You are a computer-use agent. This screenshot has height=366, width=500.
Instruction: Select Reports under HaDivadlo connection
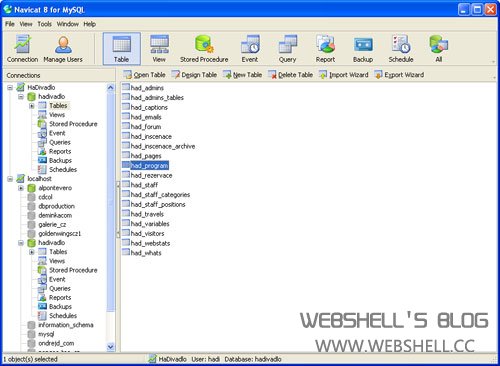coord(60,151)
